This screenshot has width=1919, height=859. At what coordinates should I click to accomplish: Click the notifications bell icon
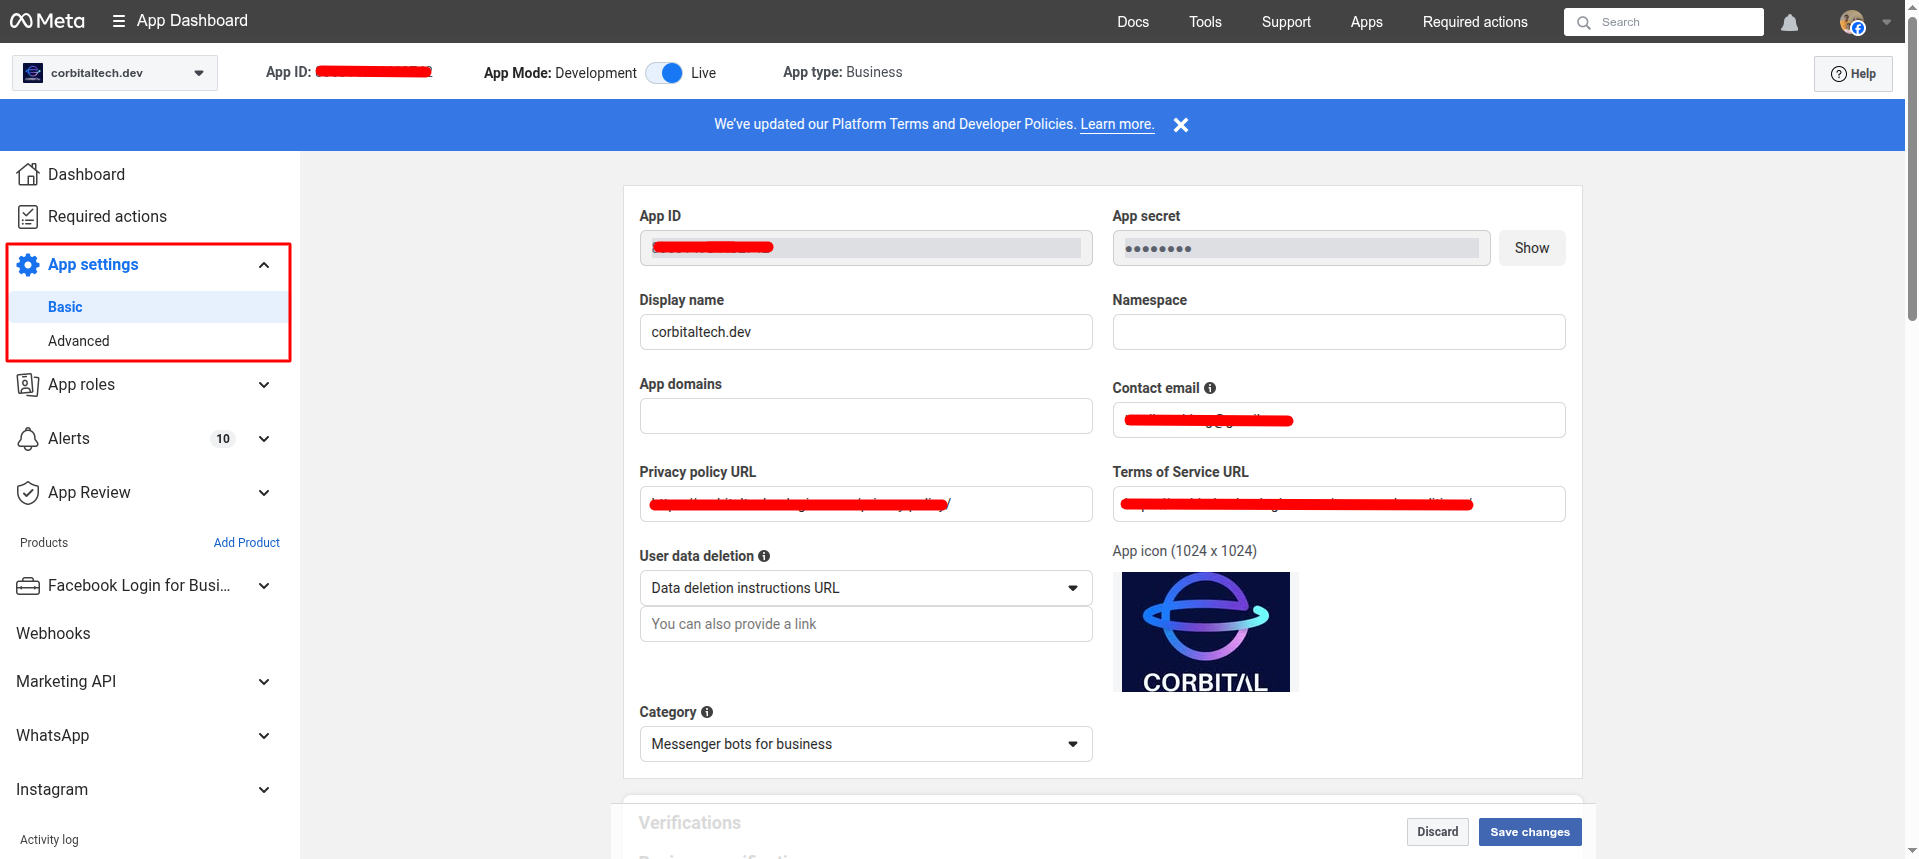click(x=1789, y=22)
